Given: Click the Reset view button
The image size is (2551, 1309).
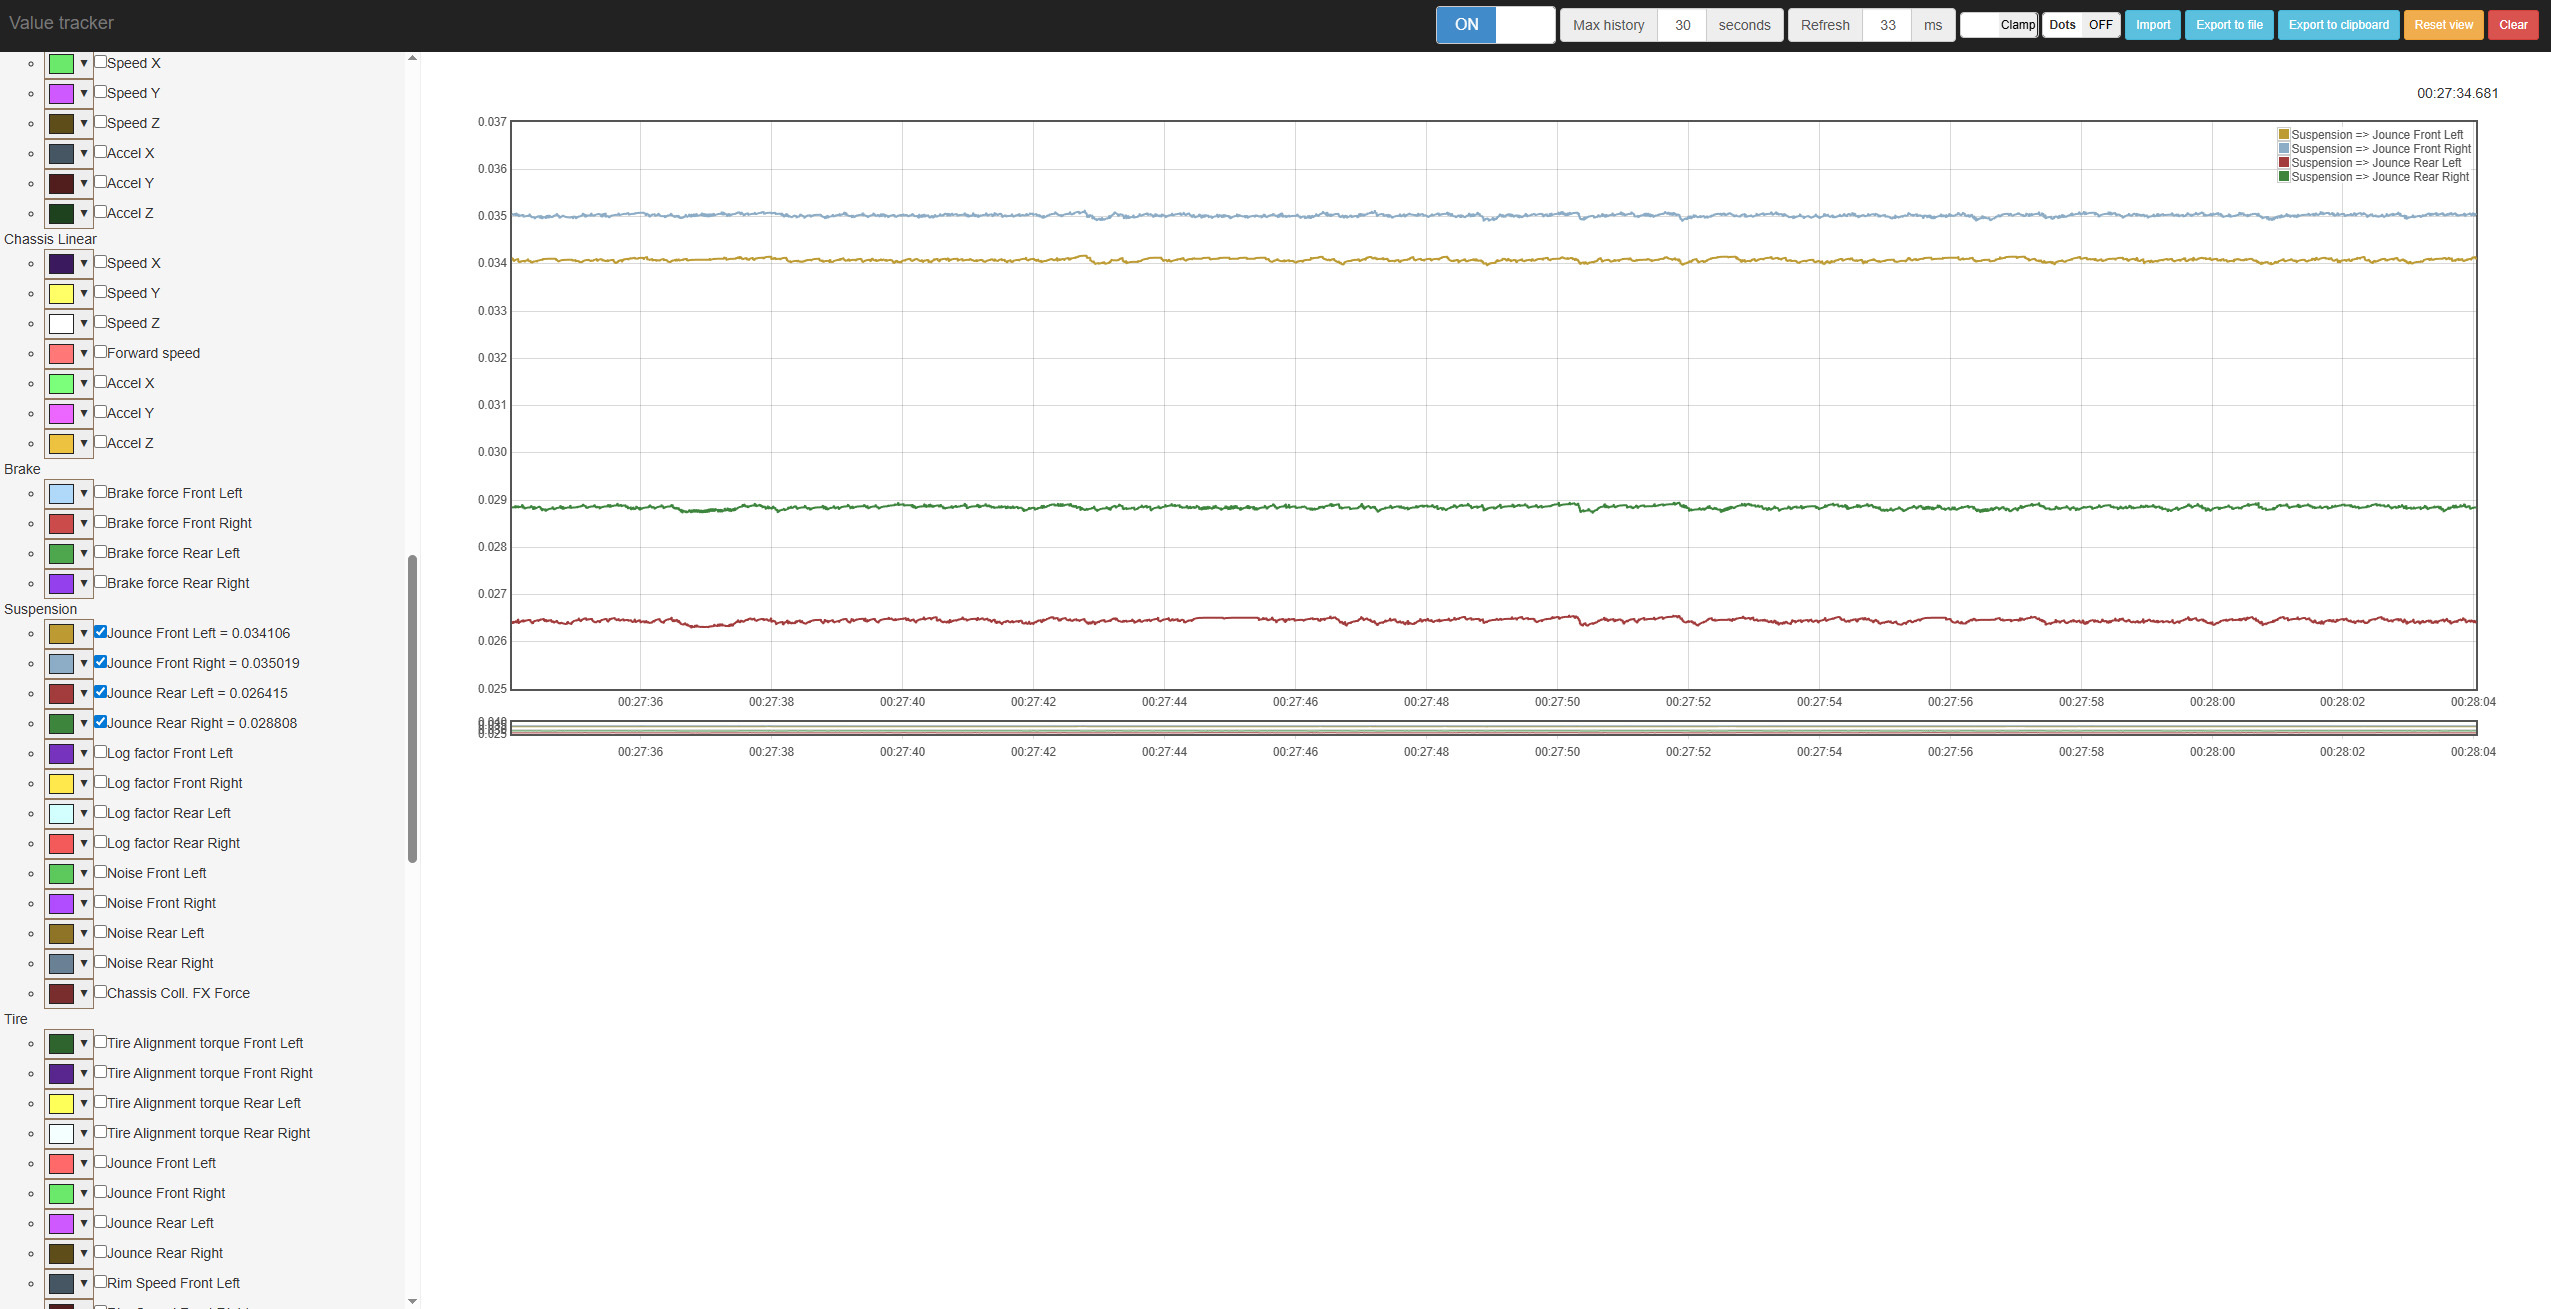Looking at the screenshot, I should 2443,25.
